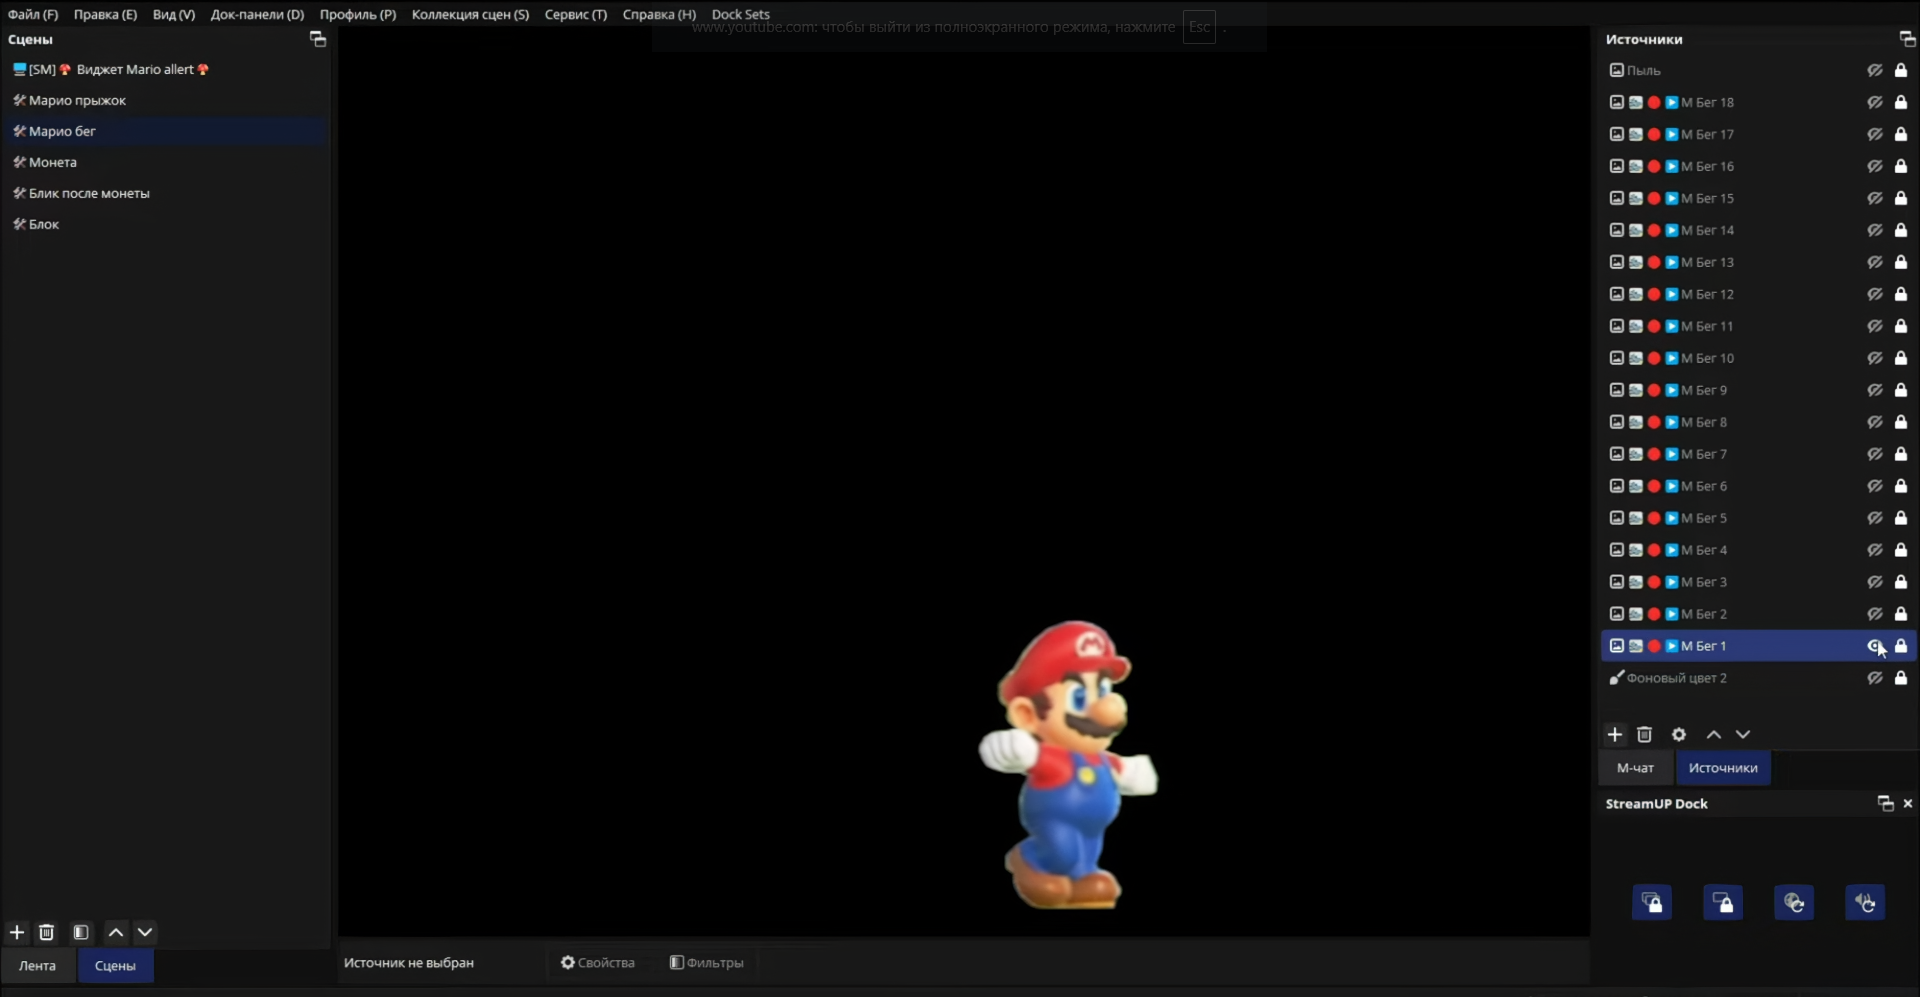1920x997 pixels.
Task: Move source down with arrow
Action: pyautogui.click(x=1743, y=734)
